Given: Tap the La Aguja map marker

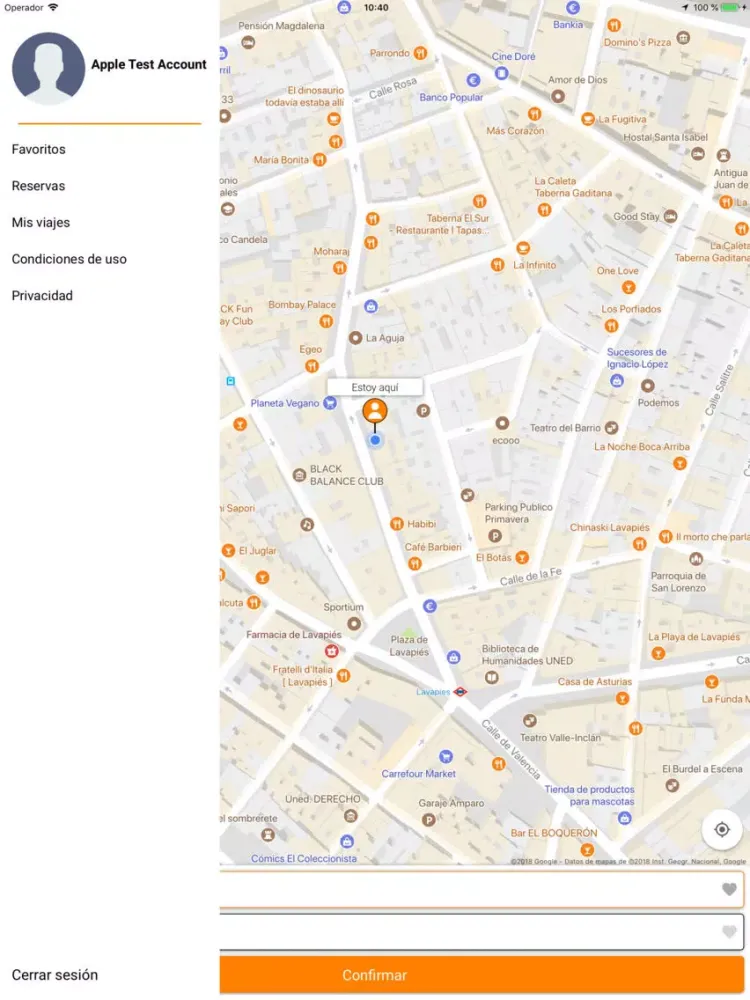Looking at the screenshot, I should pyautogui.click(x=355, y=338).
